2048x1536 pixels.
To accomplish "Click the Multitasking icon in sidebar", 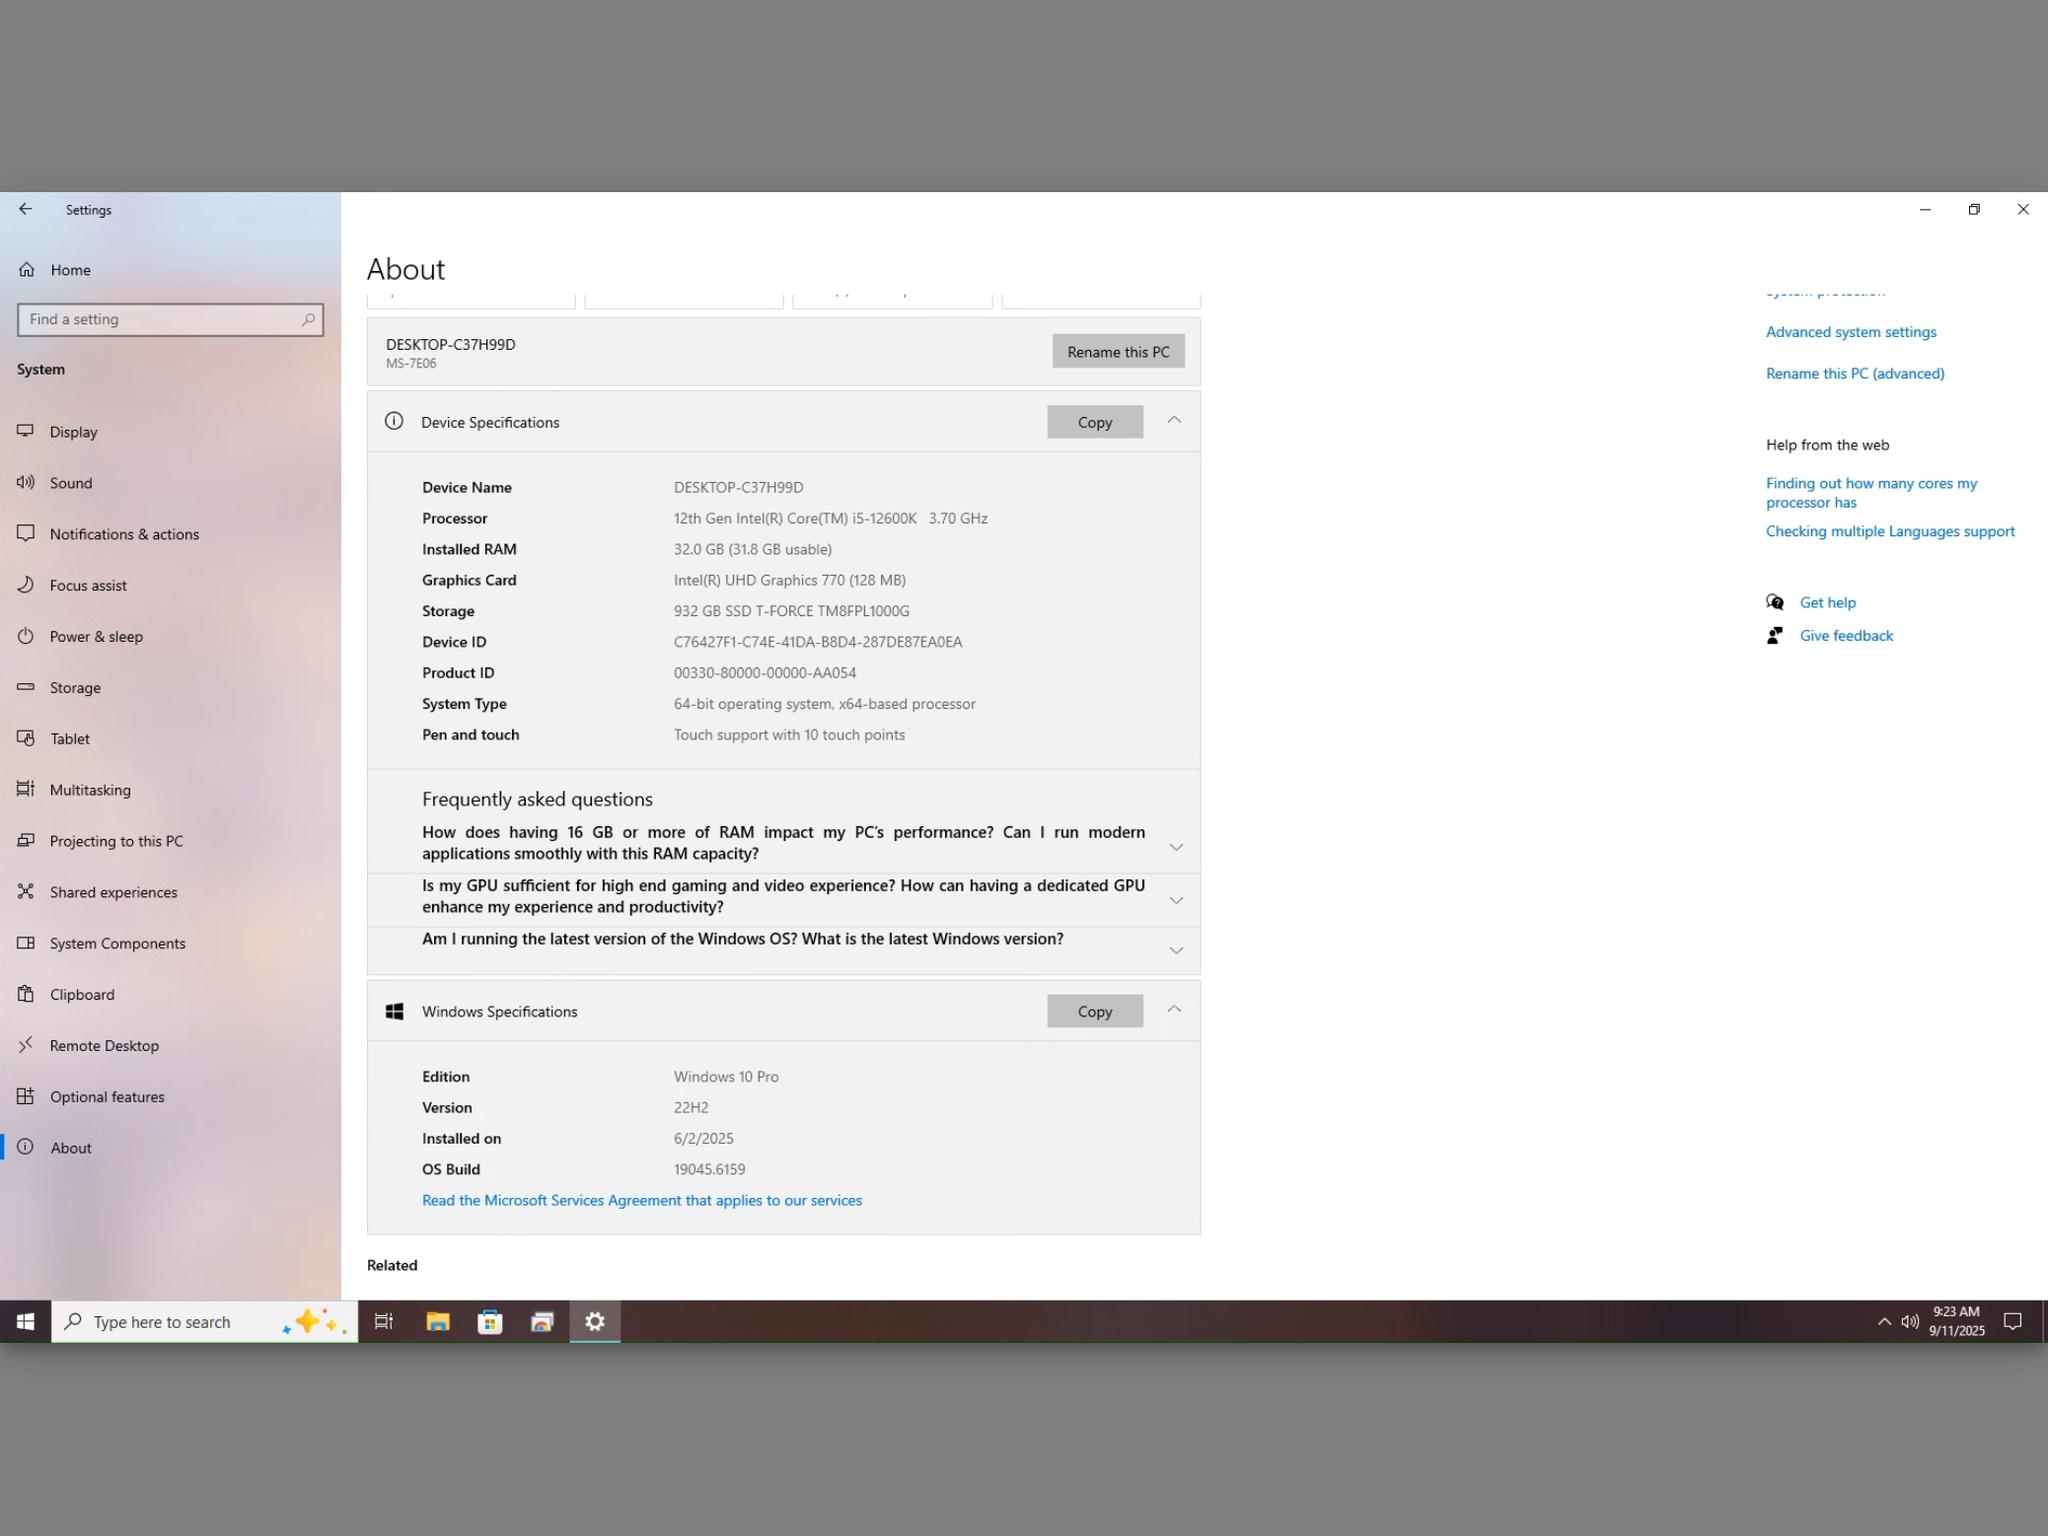I will click(26, 789).
